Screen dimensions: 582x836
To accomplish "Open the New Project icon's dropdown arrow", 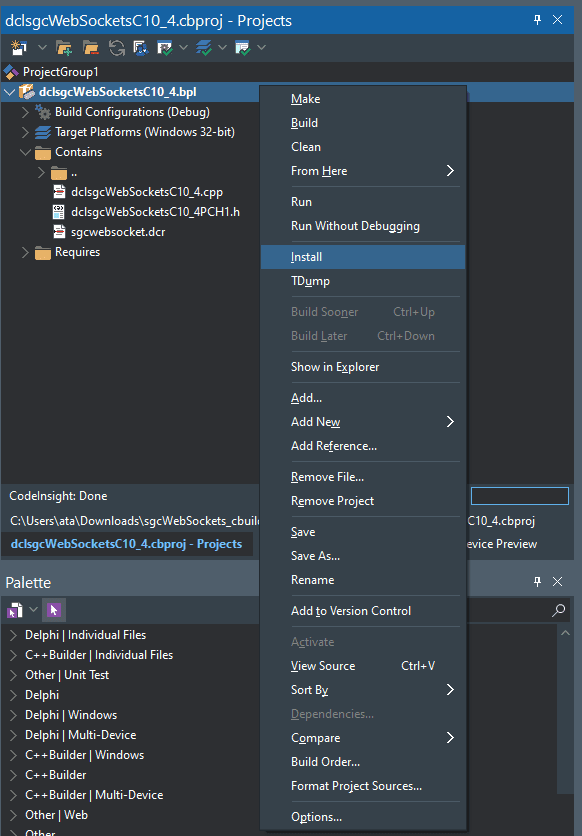I will (42, 47).
